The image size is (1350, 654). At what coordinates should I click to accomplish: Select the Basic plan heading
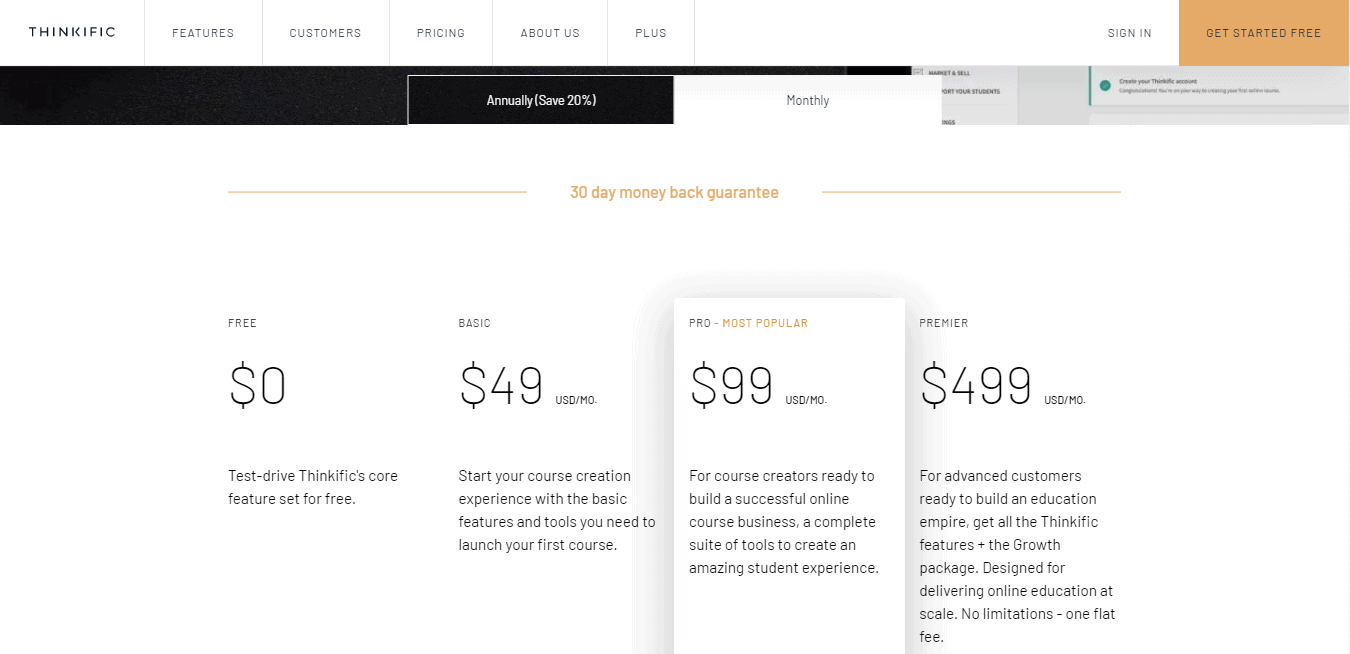[475, 323]
